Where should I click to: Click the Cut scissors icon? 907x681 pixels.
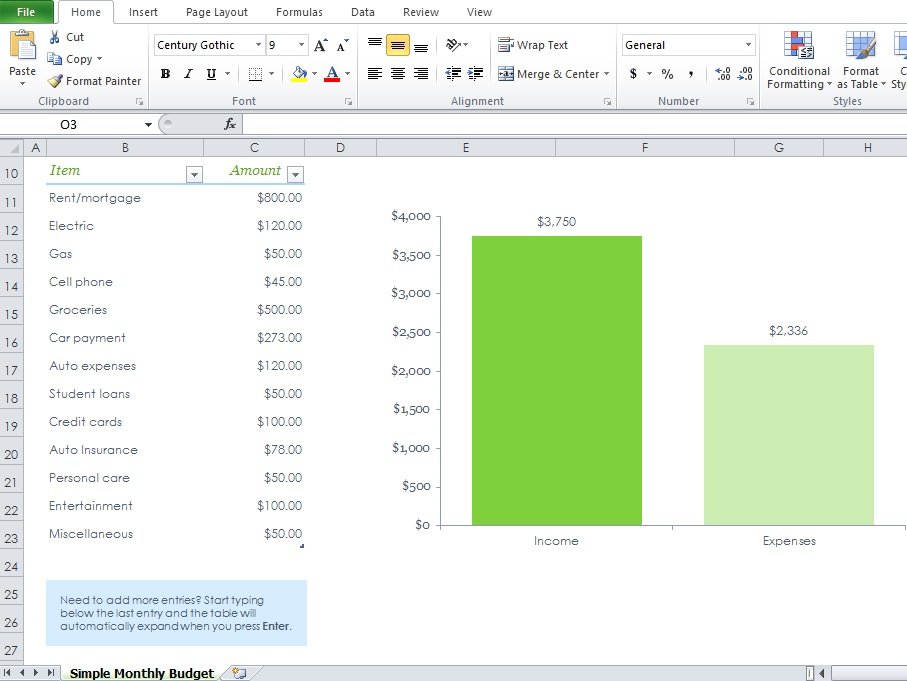coord(54,37)
